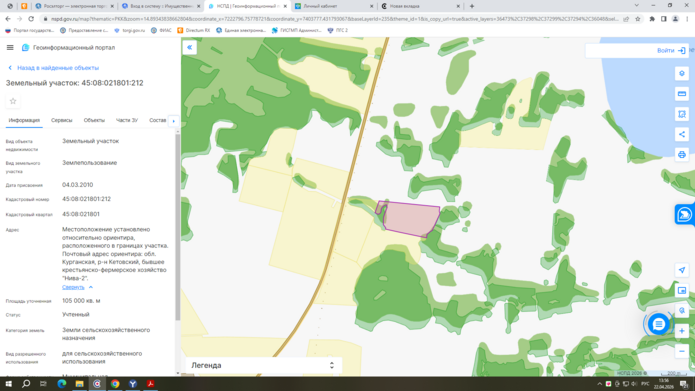Activate the area selection search tool

(x=682, y=114)
